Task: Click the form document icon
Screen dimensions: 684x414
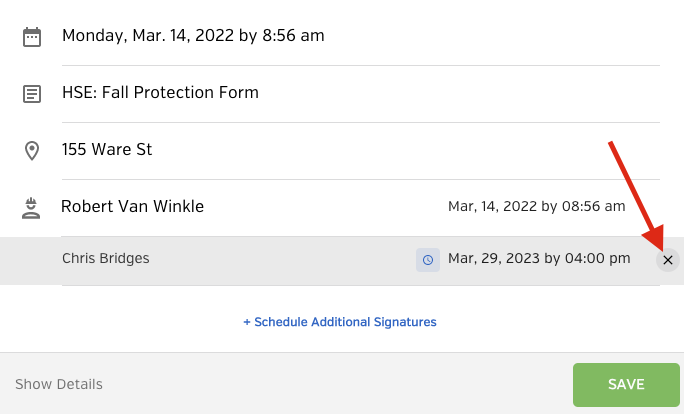Action: pos(32,94)
